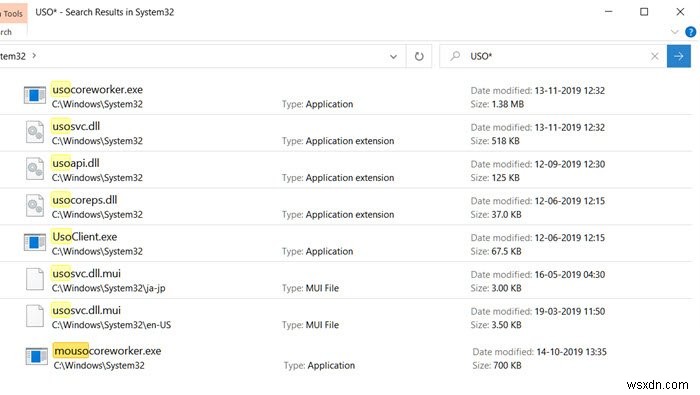Viewport: 700px width, 395px height.
Task: Click date modified 19-03-2019 11:50
Action: [x=569, y=311]
